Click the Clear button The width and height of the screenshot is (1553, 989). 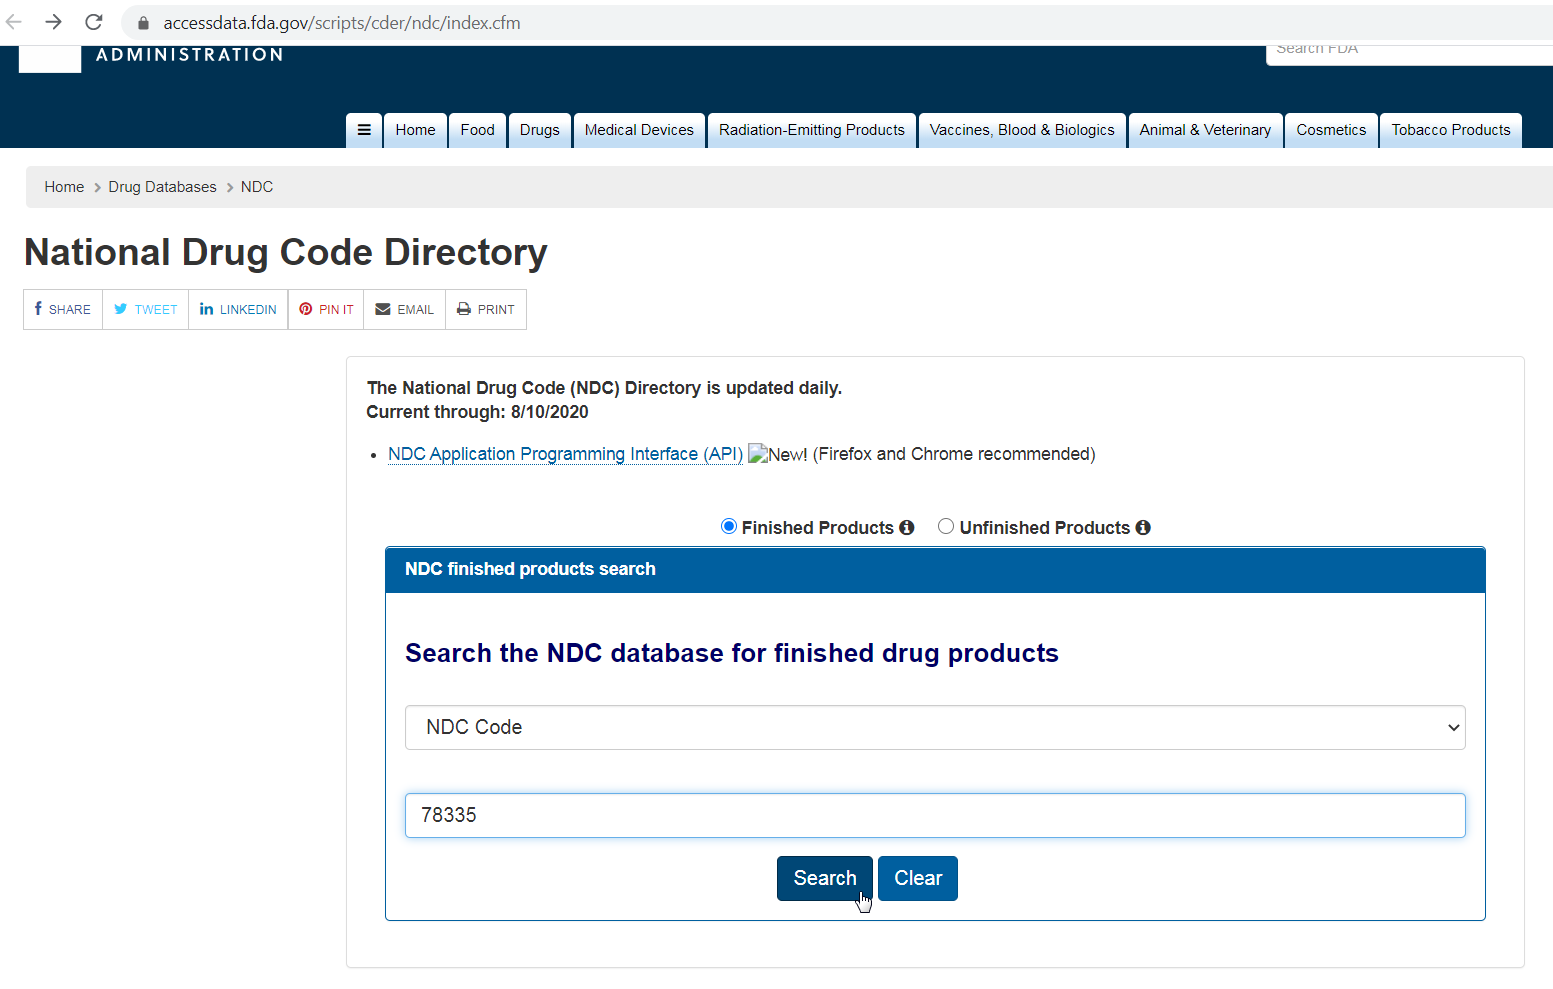click(918, 878)
